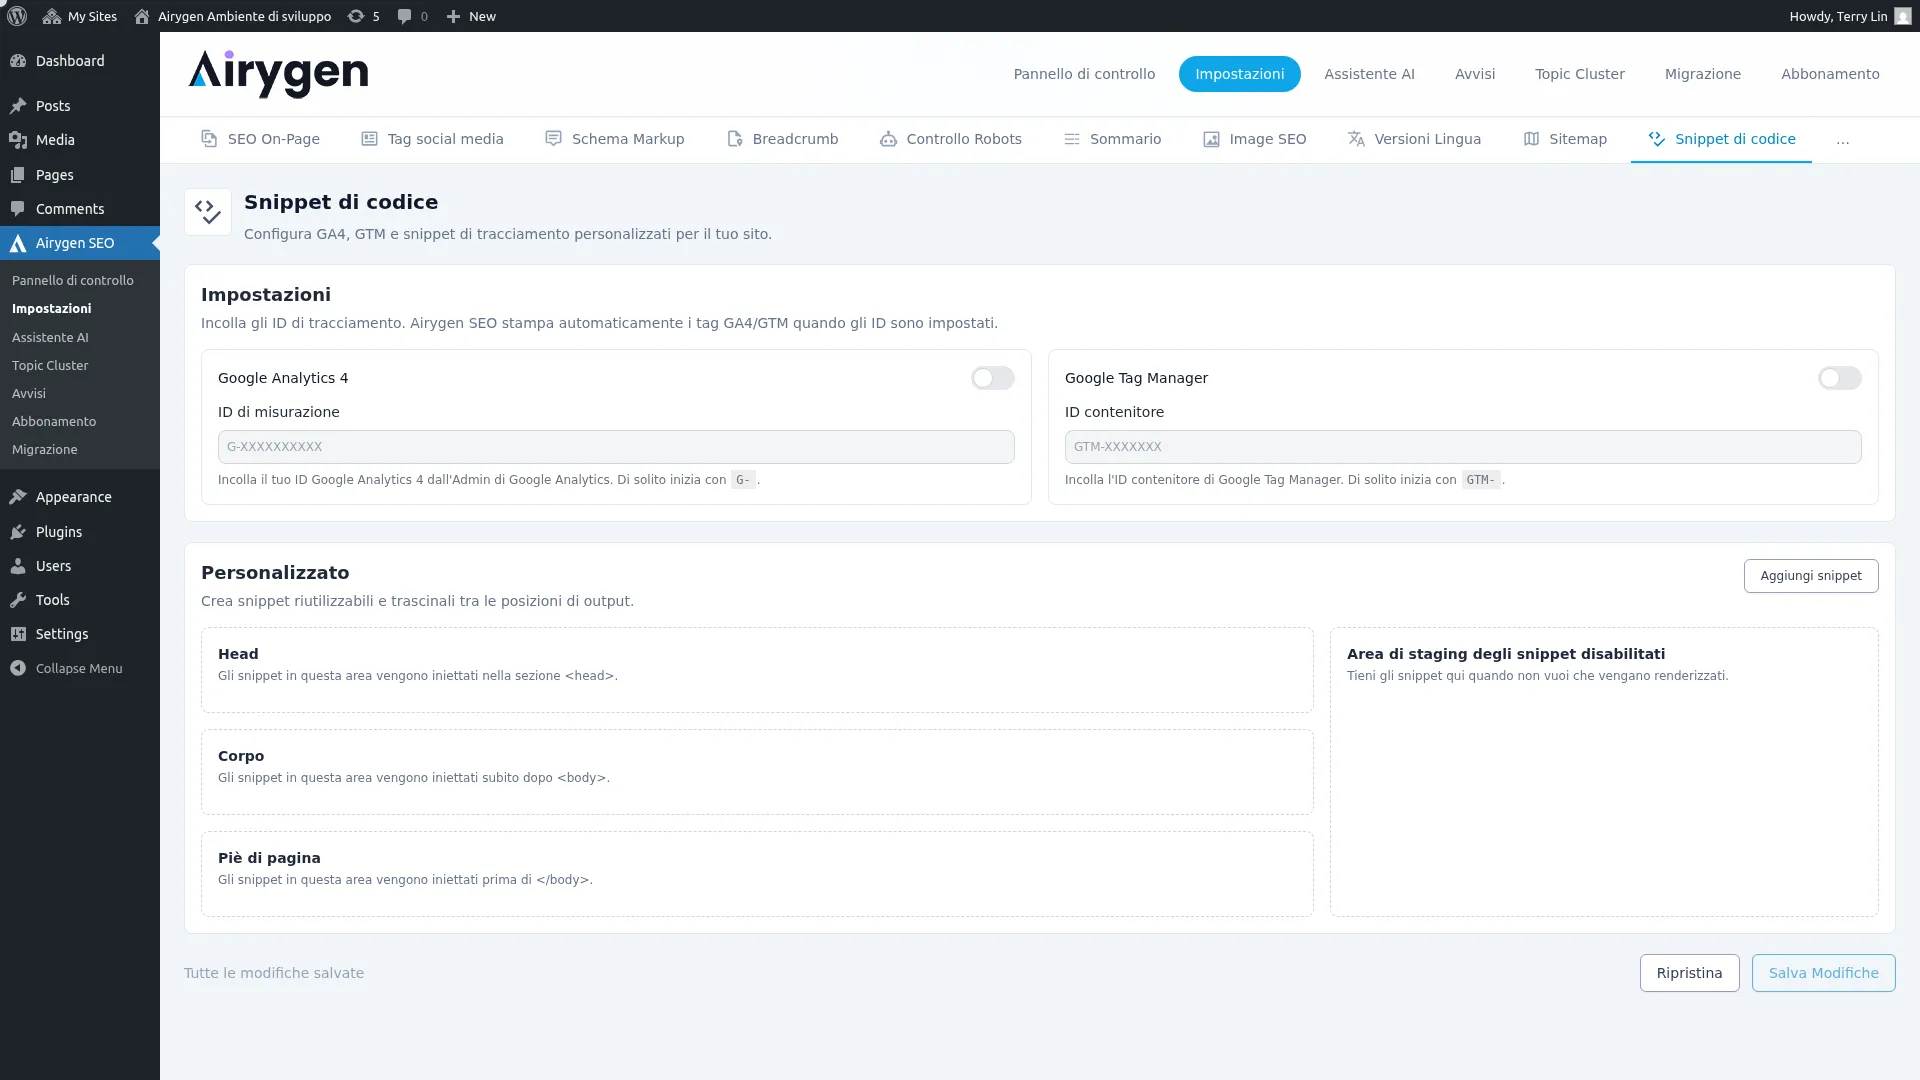Click user avatar next to Howdy, Terry Lin
This screenshot has width=1920, height=1080.
1902,16
